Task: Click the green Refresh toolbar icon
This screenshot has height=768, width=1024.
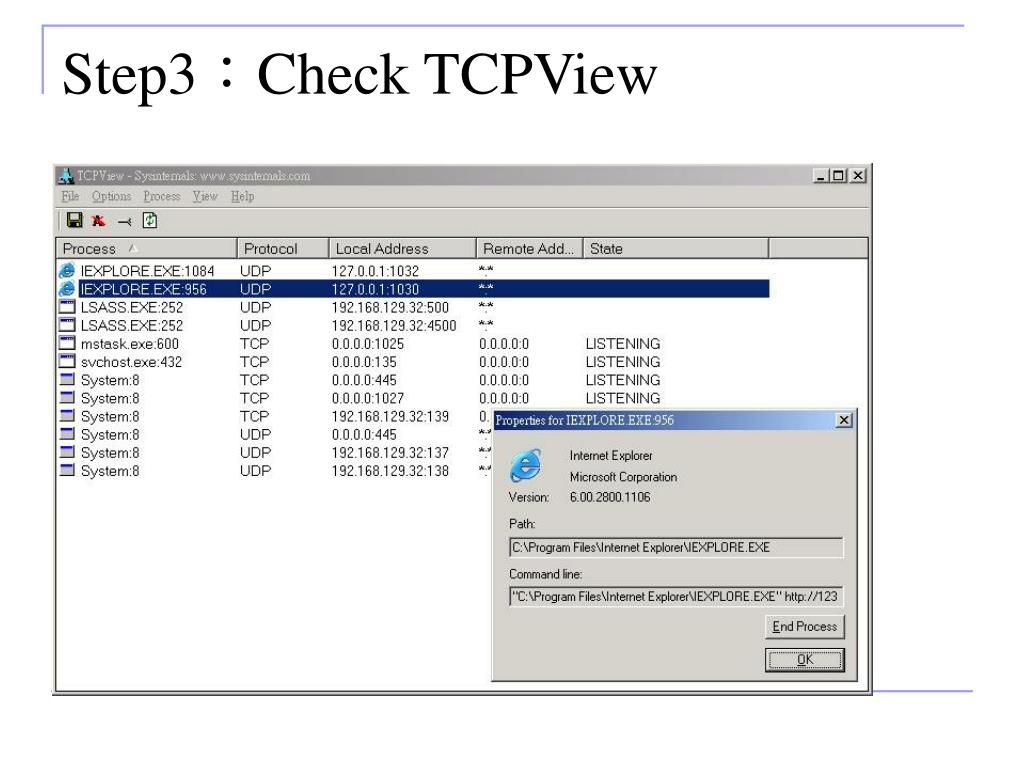Action: point(150,221)
